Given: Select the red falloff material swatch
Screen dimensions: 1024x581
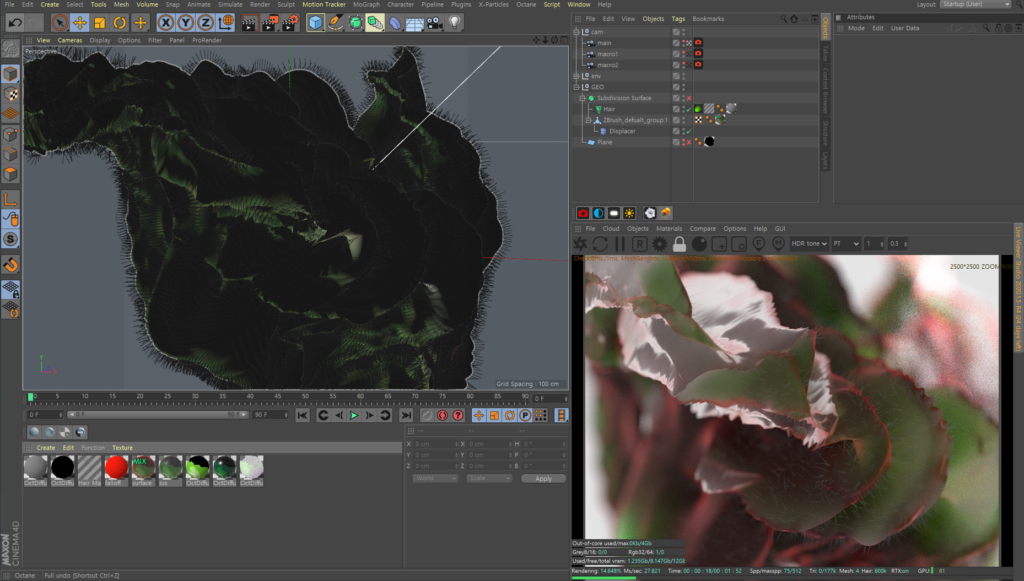Looking at the screenshot, I should [x=116, y=466].
